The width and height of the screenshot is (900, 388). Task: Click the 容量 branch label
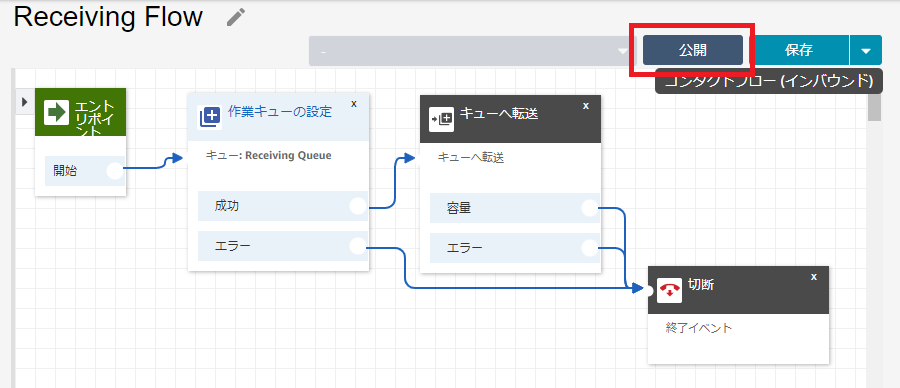point(459,208)
